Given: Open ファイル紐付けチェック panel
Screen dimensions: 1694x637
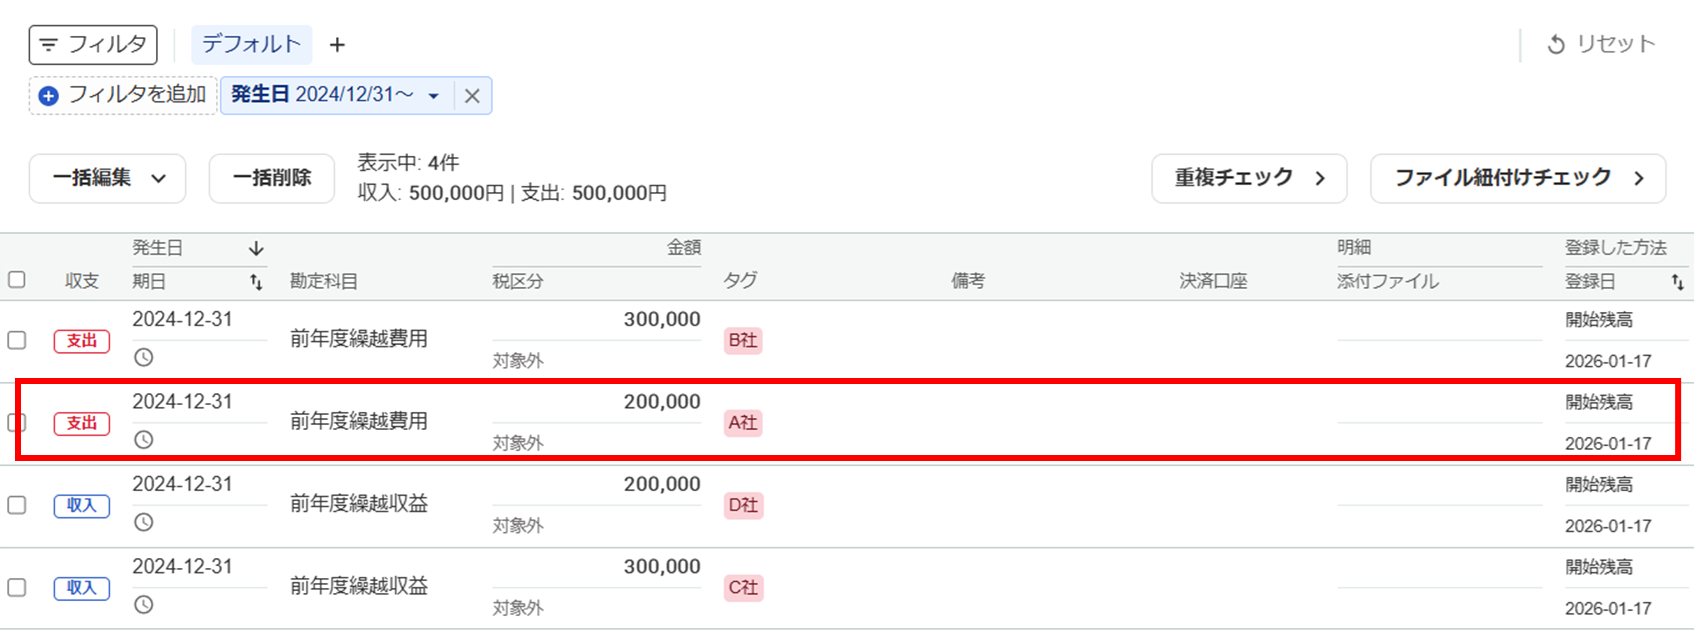Looking at the screenshot, I should (1517, 179).
